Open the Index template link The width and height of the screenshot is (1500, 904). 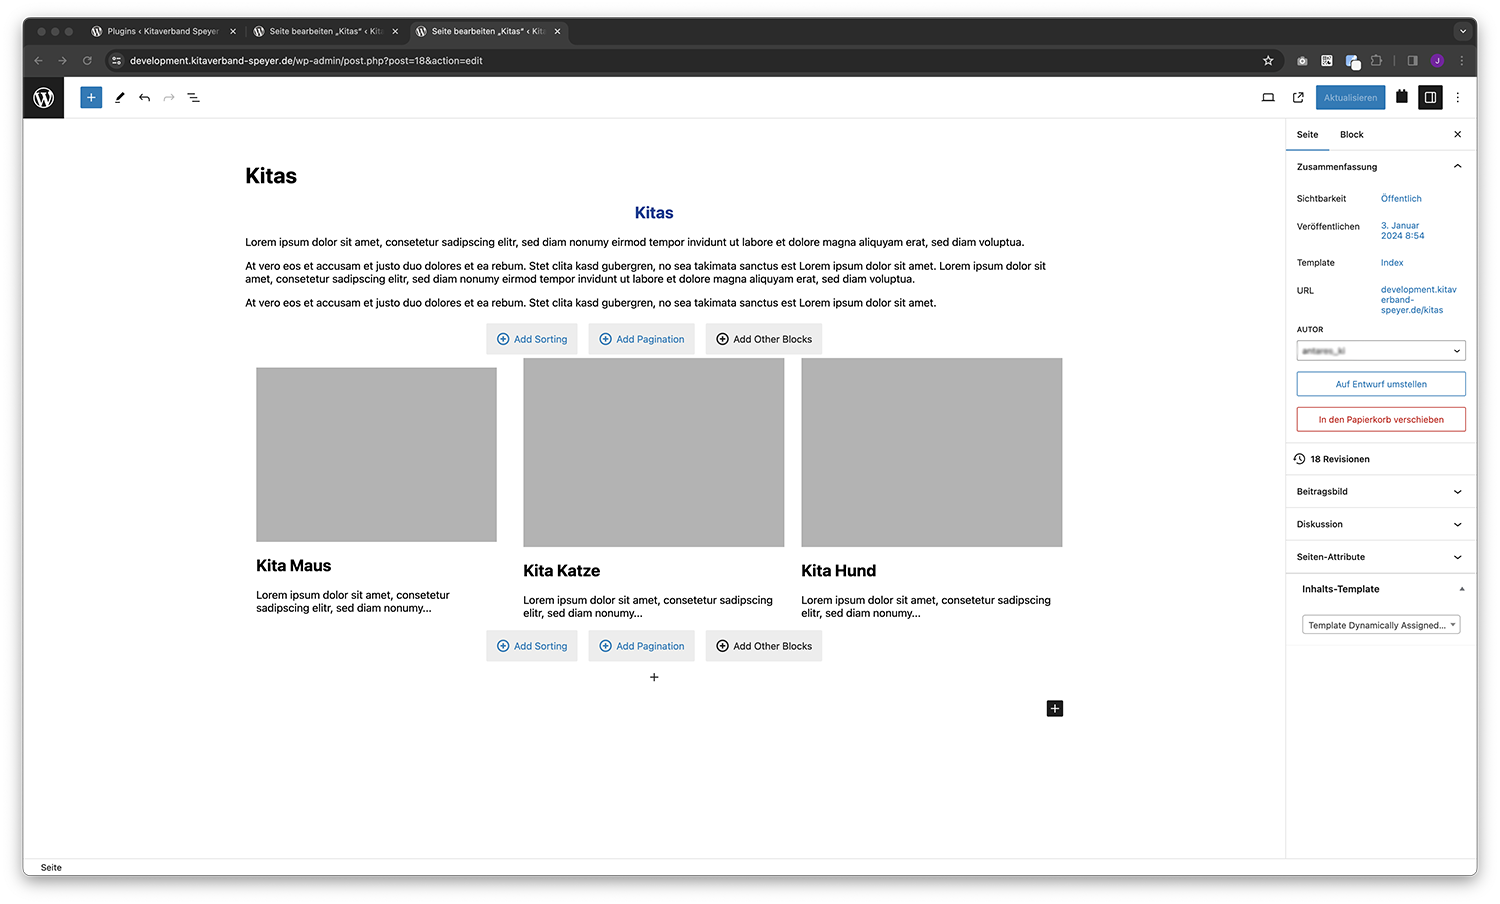pos(1392,263)
